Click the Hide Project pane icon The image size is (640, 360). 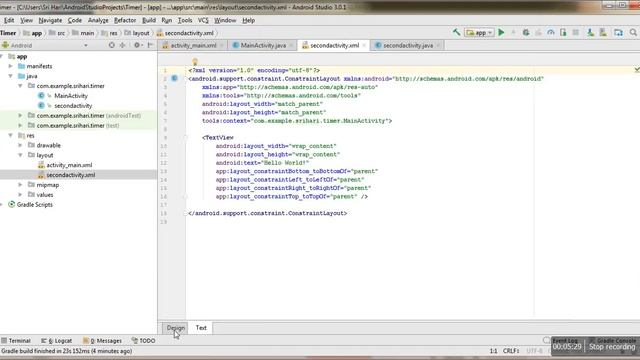tap(150, 45)
